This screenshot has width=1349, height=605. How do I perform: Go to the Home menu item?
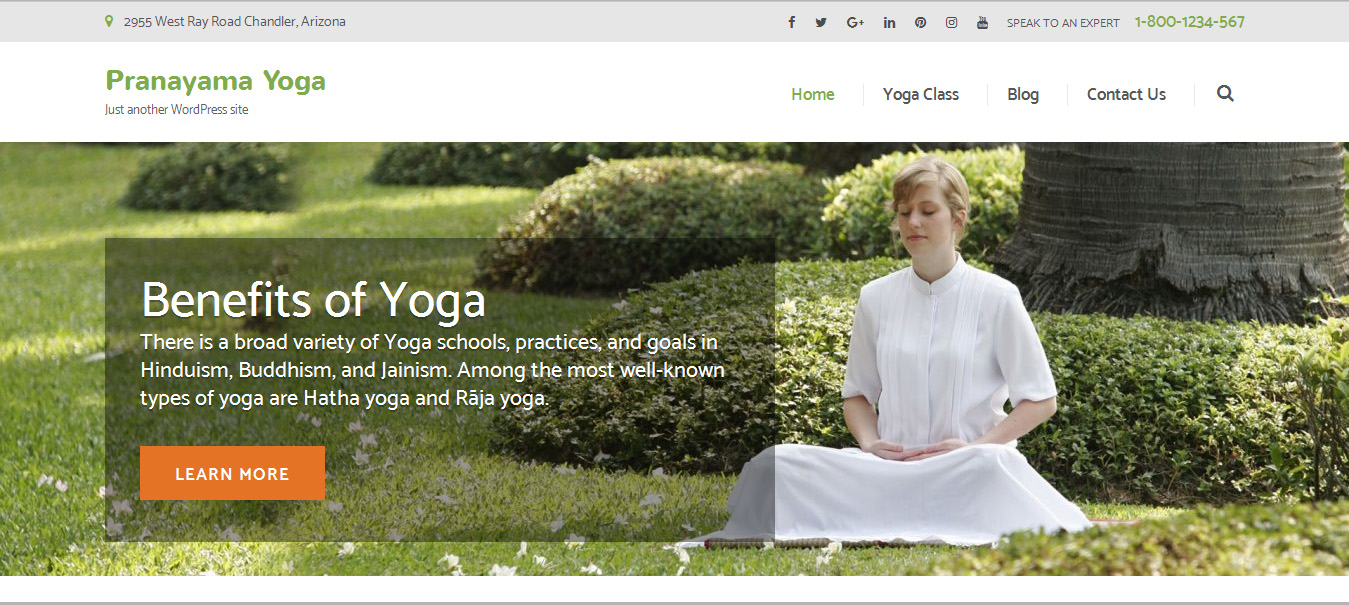click(813, 94)
